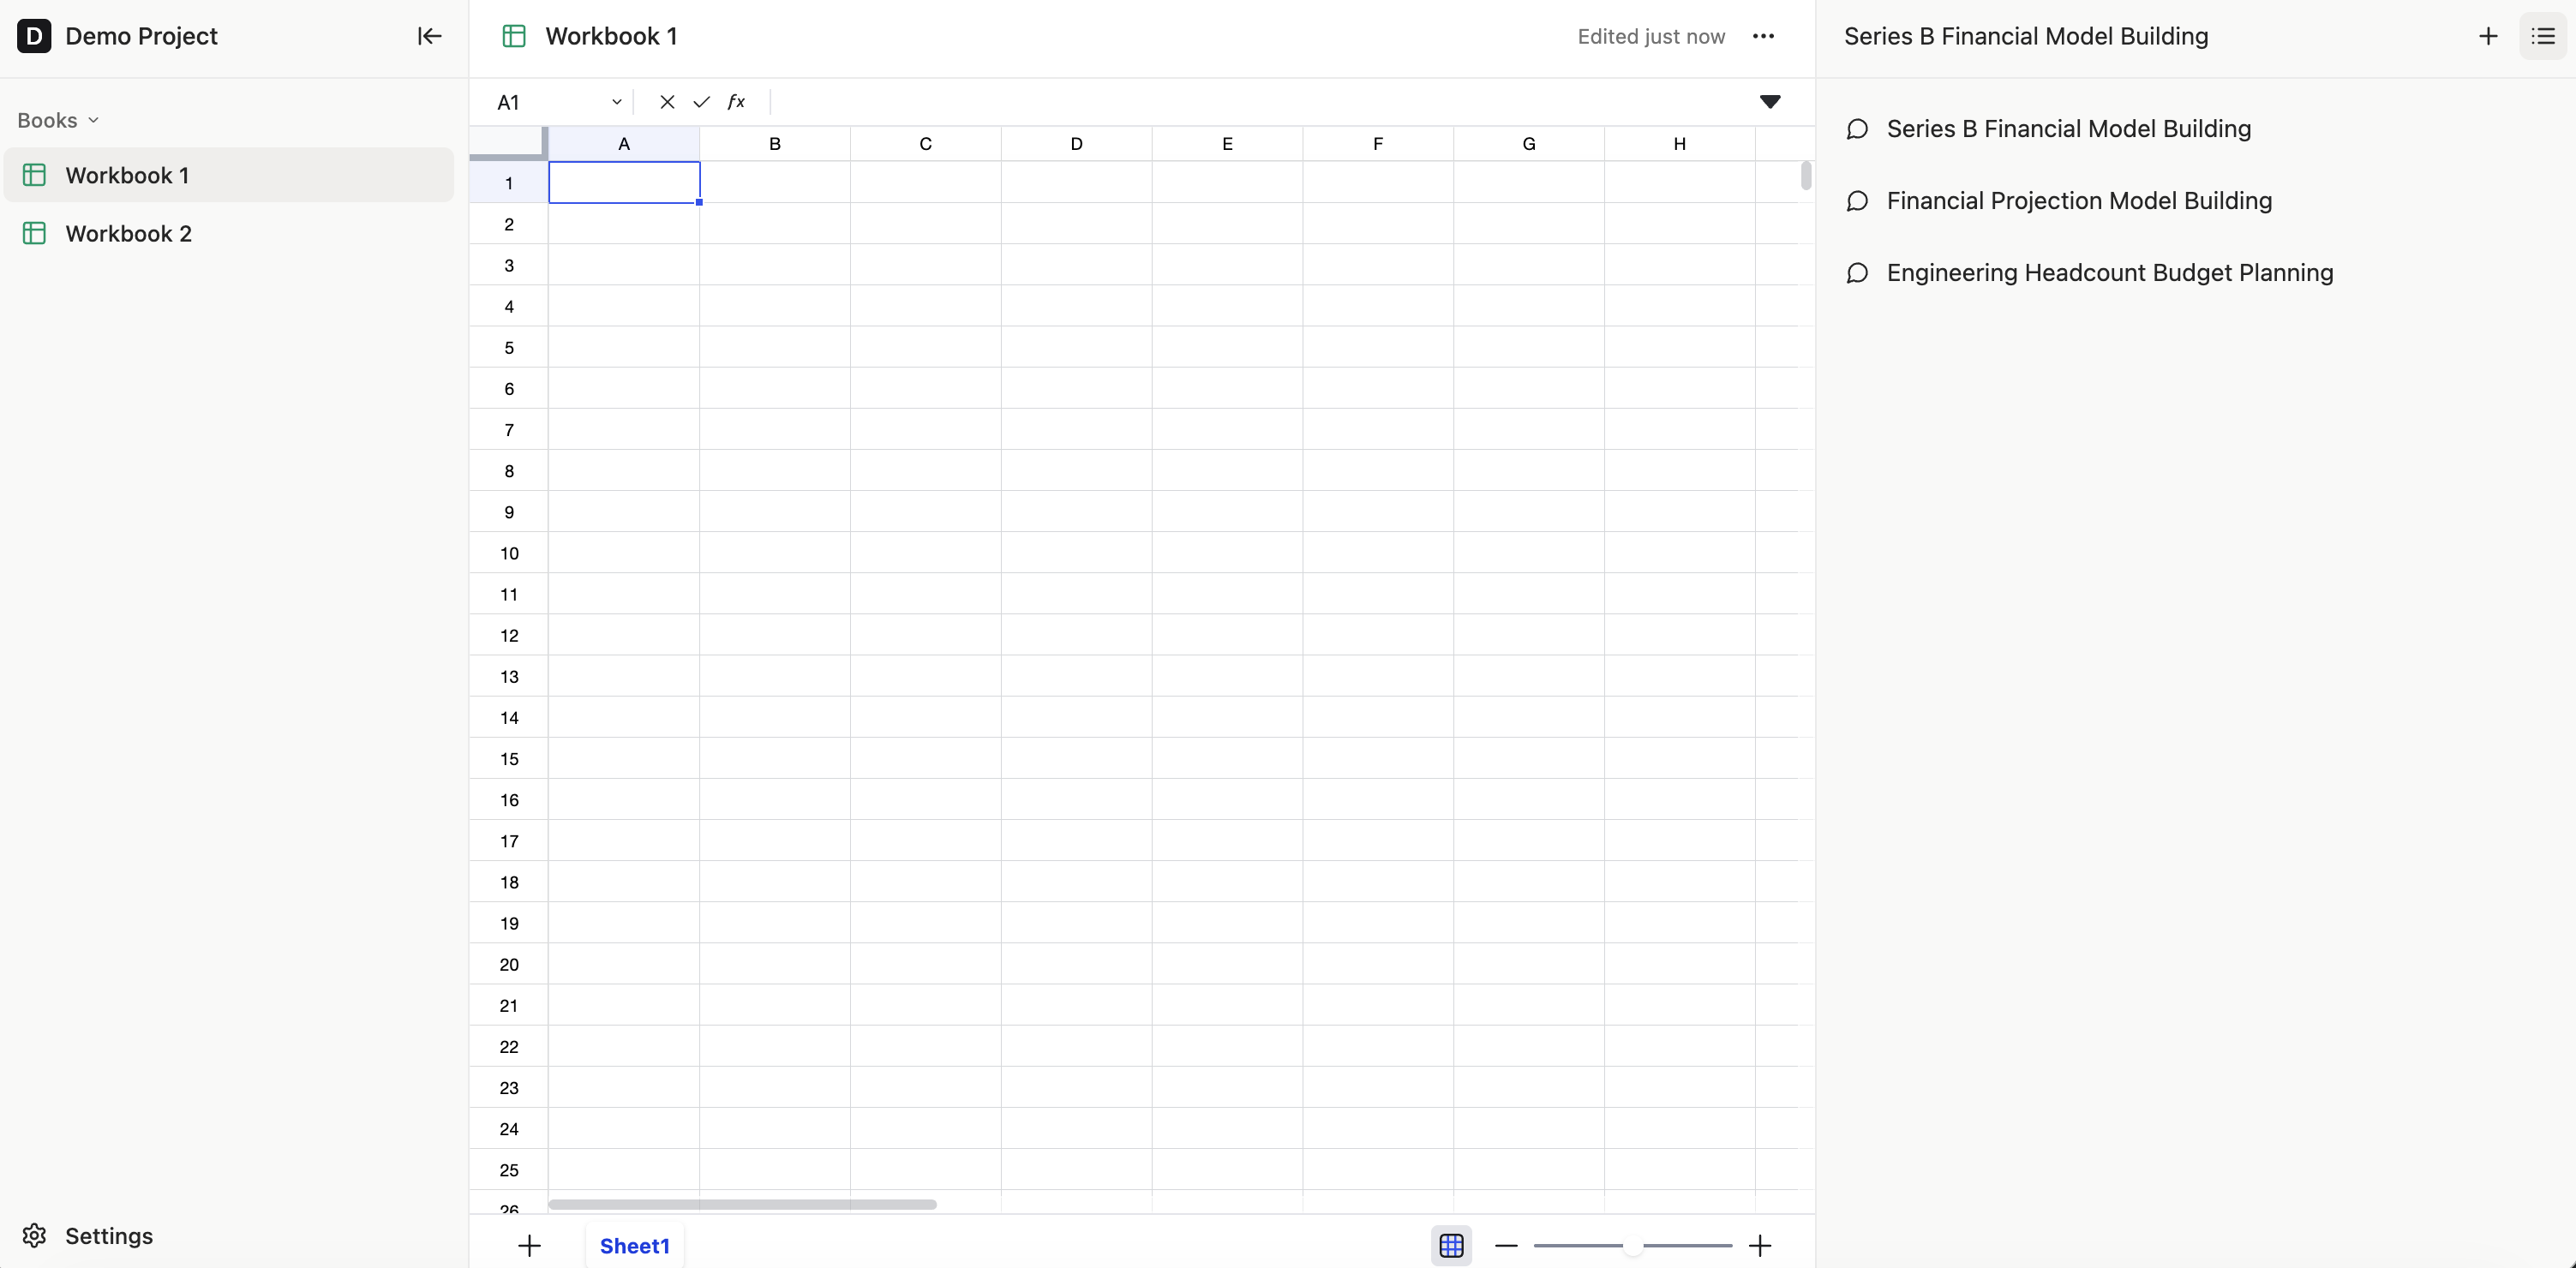The width and height of the screenshot is (2576, 1268).
Task: Click the gridlines toggle icon in status bar
Action: click(1451, 1245)
